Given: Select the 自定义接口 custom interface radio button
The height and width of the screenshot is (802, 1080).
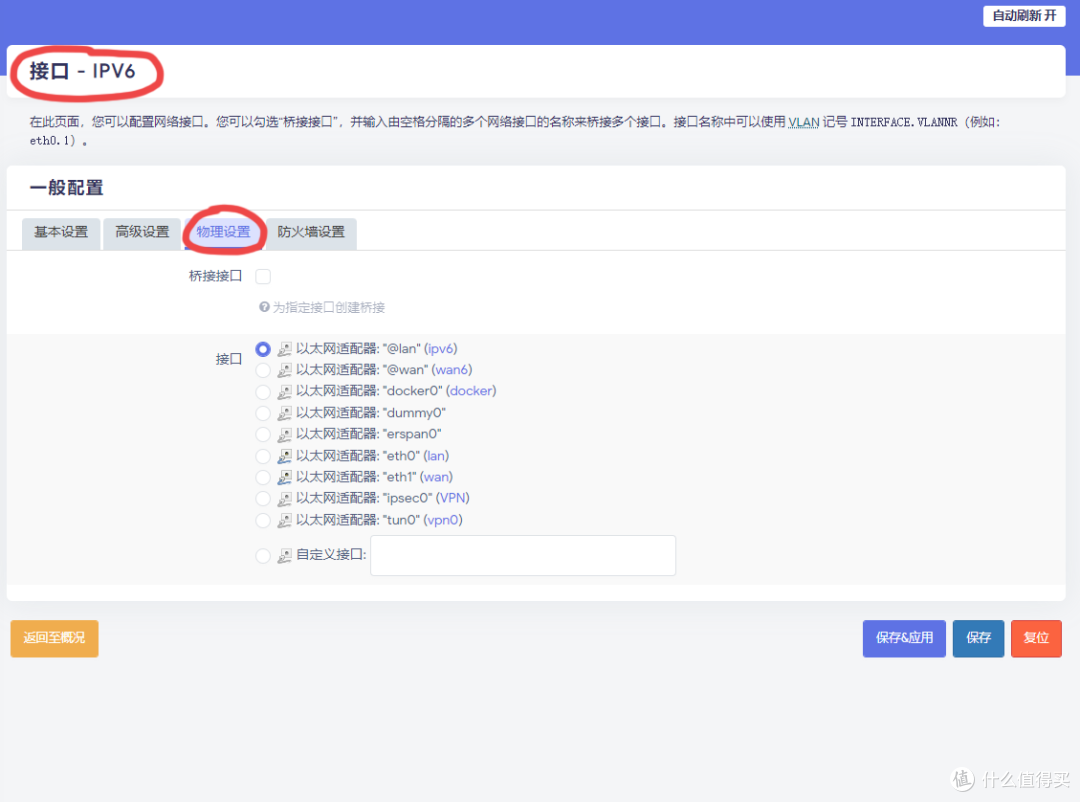Looking at the screenshot, I should click(262, 555).
